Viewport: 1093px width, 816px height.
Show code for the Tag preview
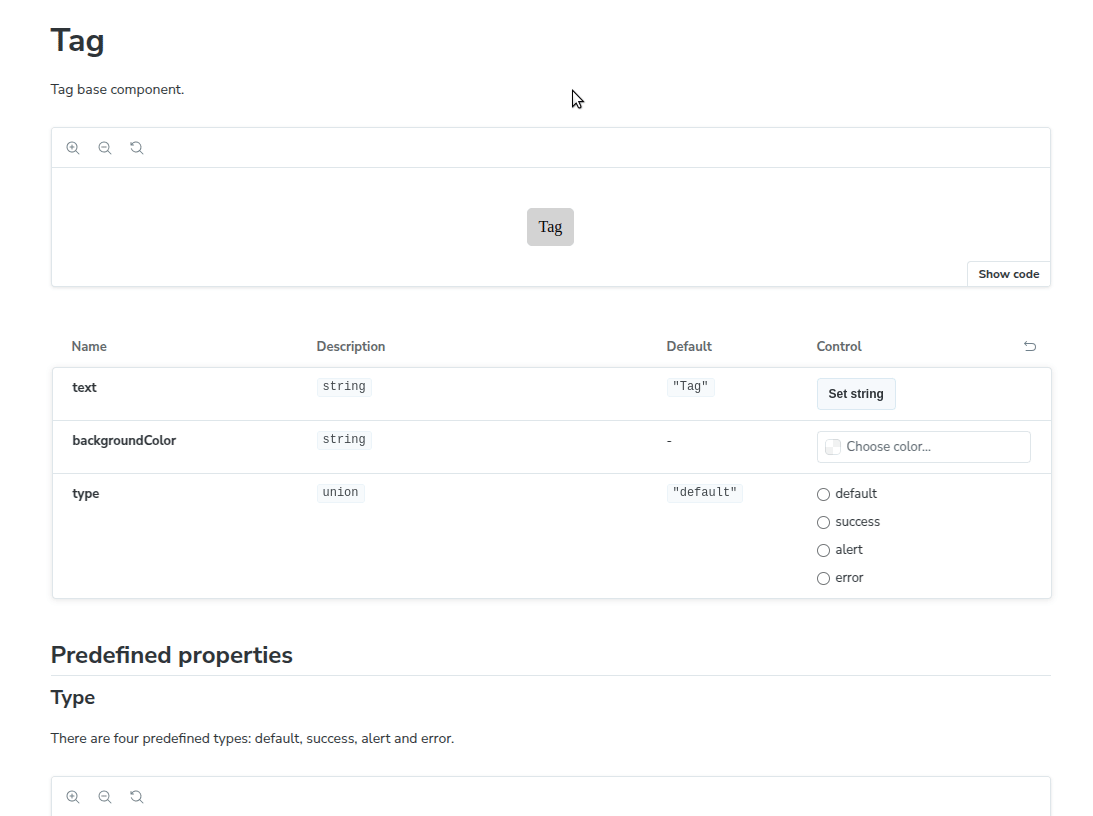click(1008, 274)
